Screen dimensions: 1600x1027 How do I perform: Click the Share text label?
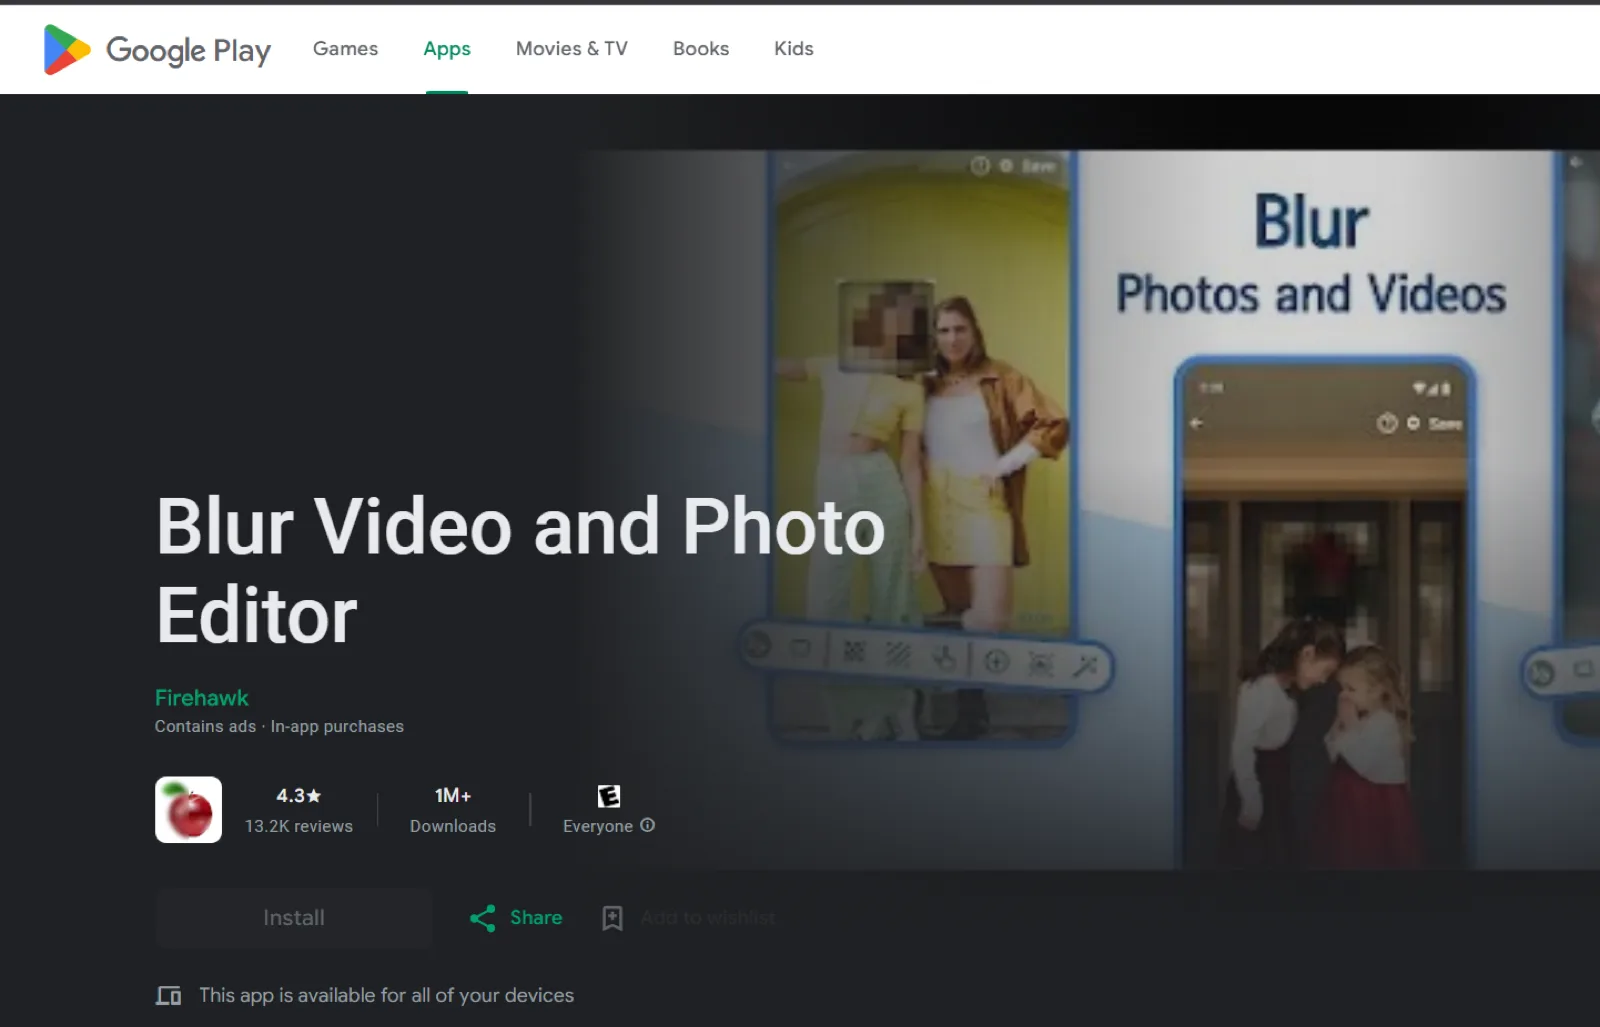[536, 917]
